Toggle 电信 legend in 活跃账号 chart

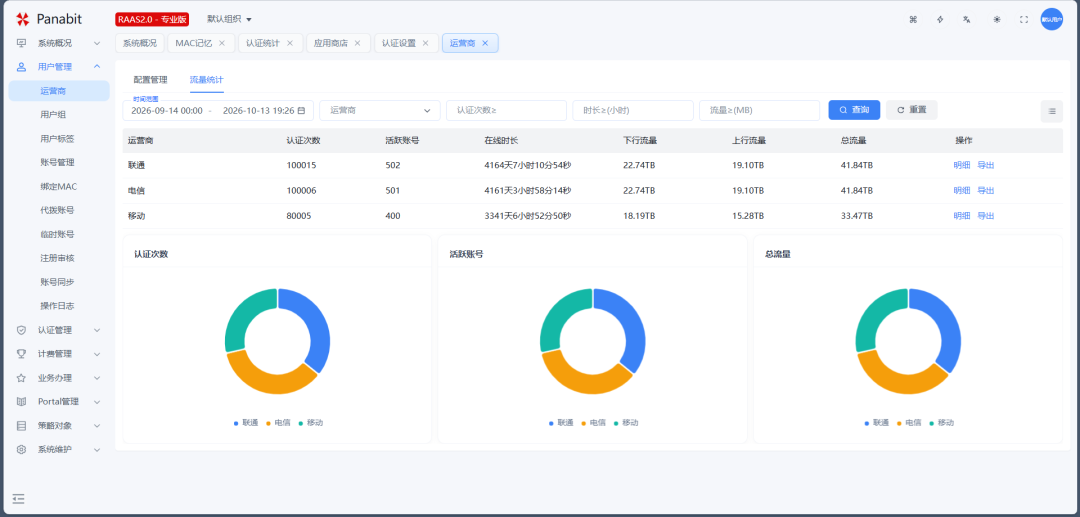pyautogui.click(x=594, y=423)
